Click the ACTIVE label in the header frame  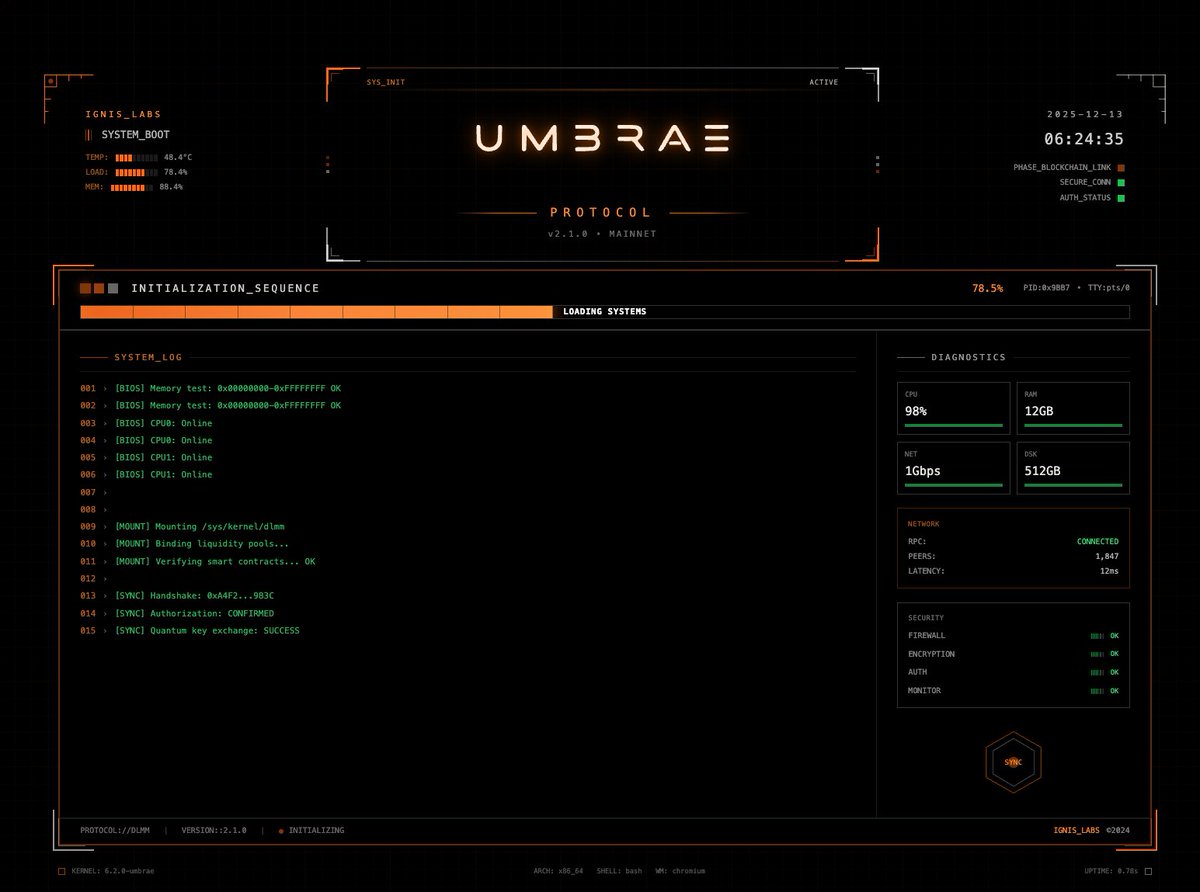pyautogui.click(x=824, y=82)
